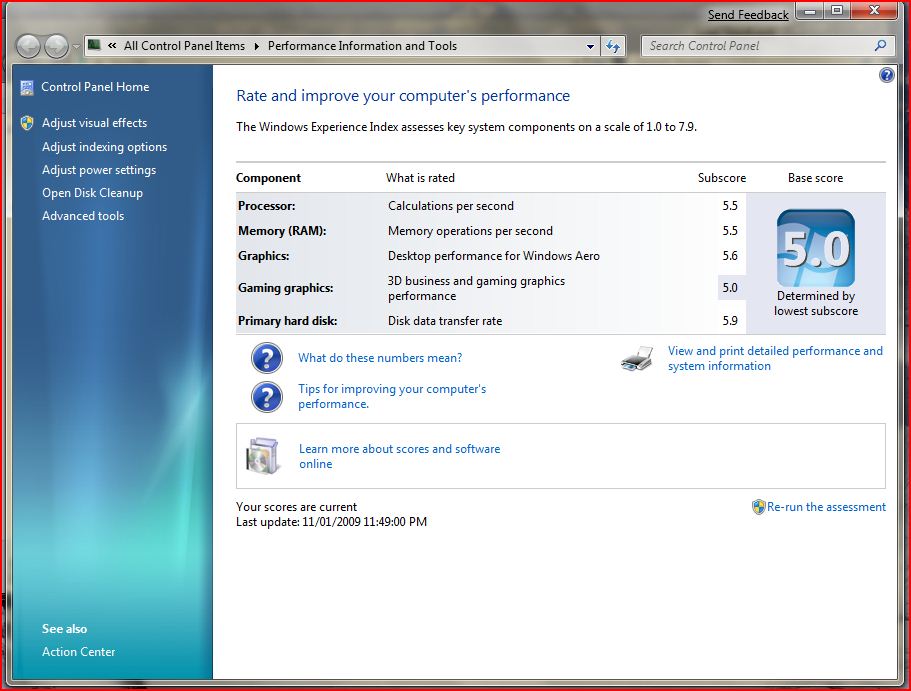Open help using the blue question mark icon
Viewport: 911px width, 691px height.
coord(887,74)
